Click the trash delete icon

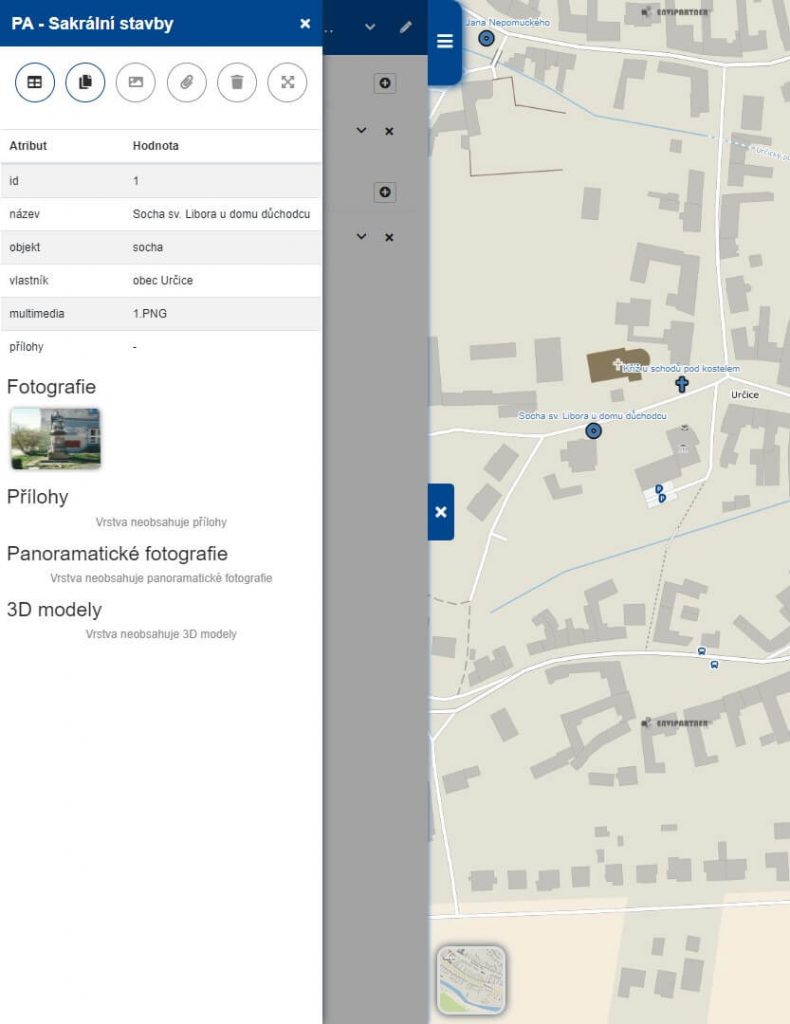pos(237,83)
